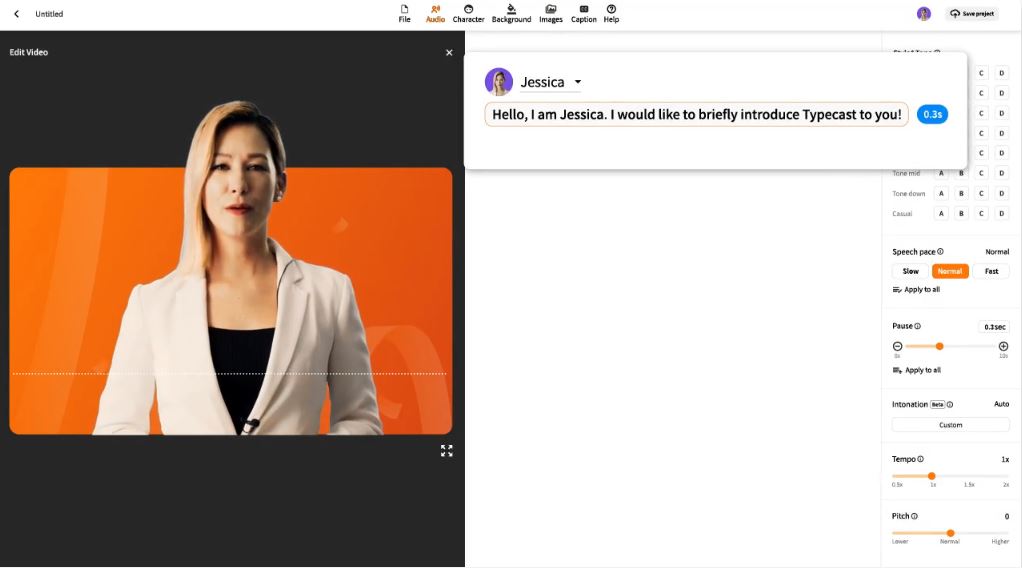Expand video preview to fullscreen
This screenshot has height=568, width=1022.
click(x=446, y=451)
